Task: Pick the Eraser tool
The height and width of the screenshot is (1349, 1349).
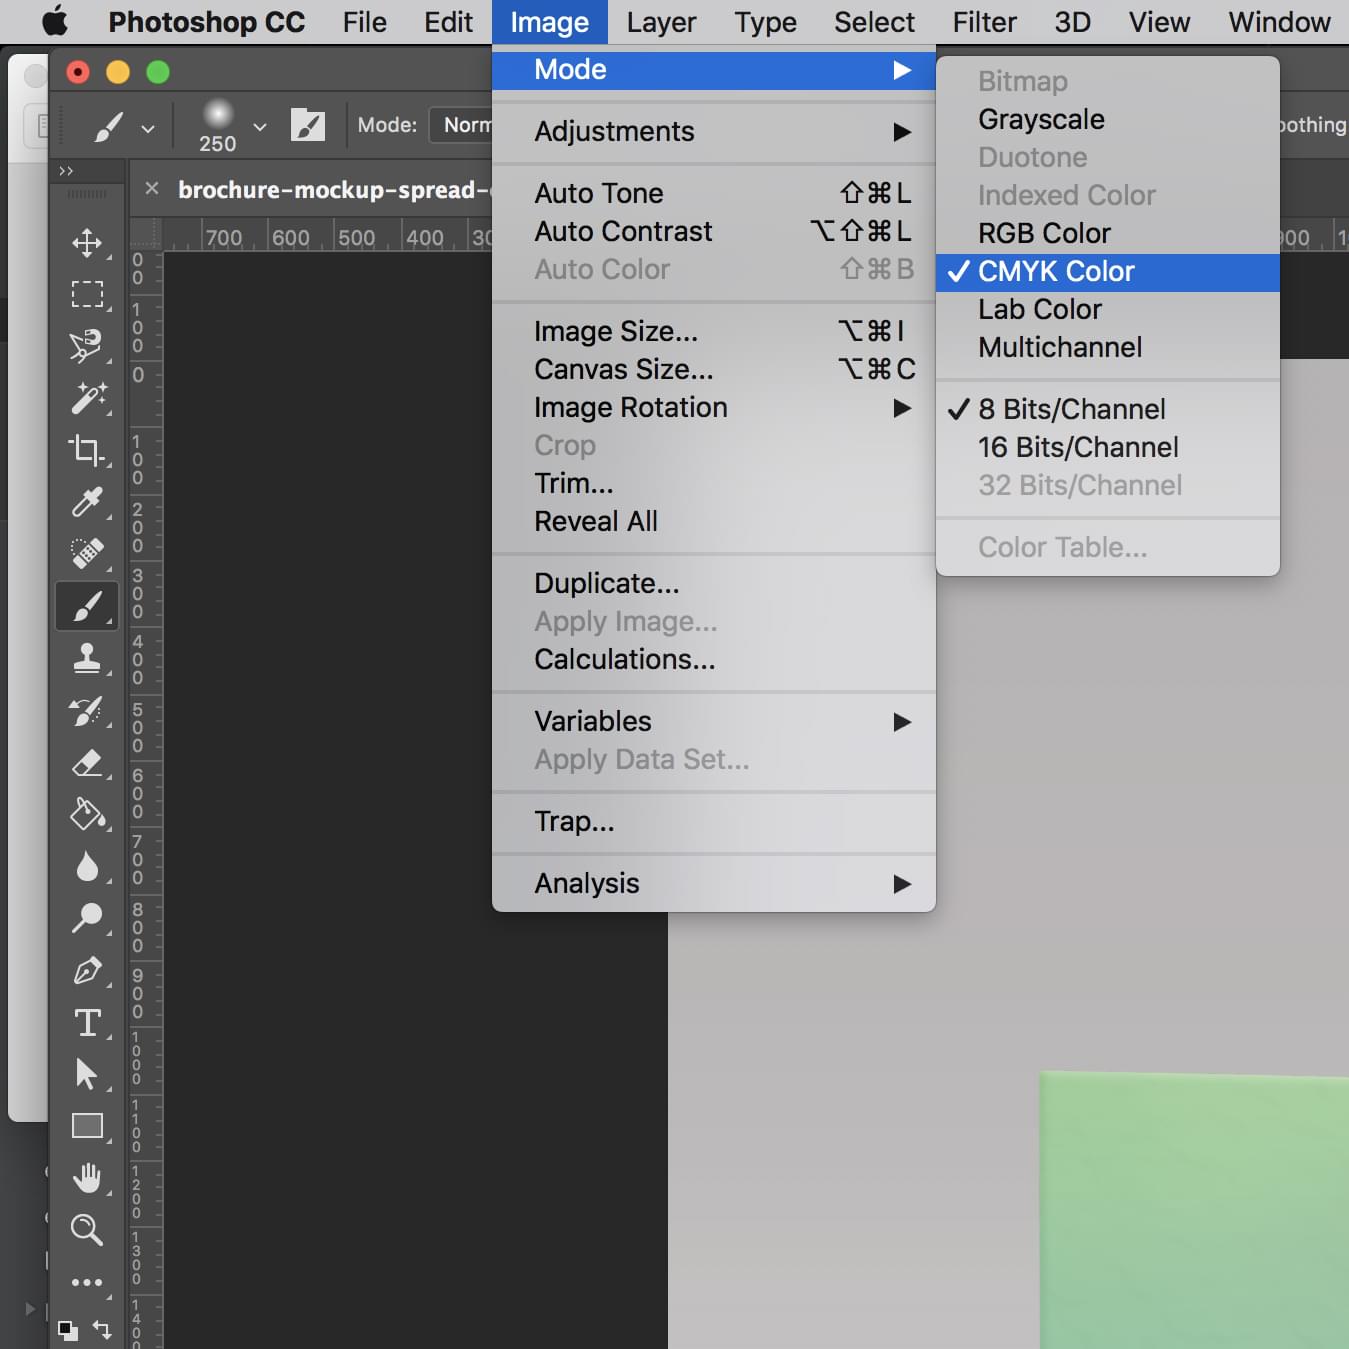Action: 87,763
